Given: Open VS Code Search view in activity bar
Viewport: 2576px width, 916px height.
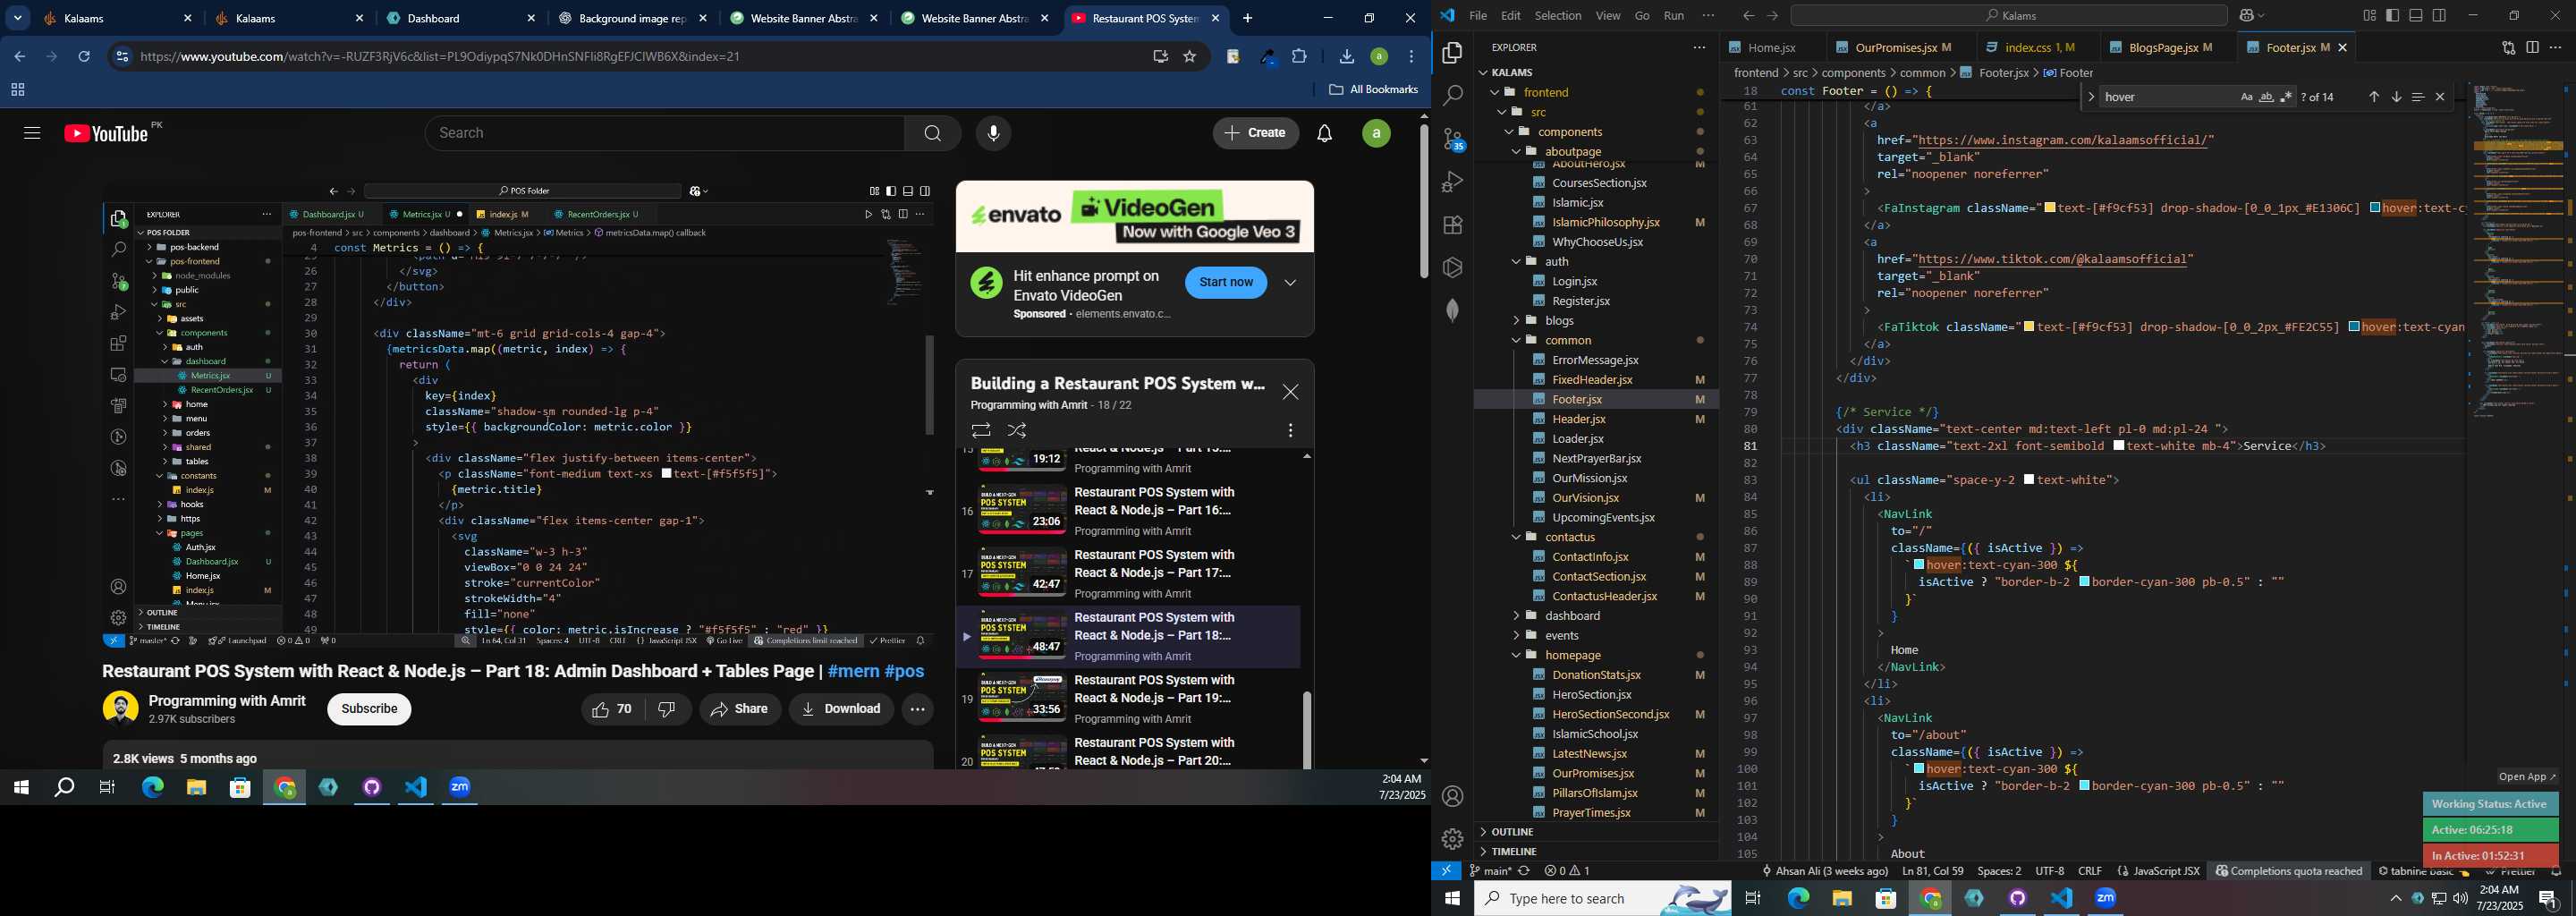Looking at the screenshot, I should point(1452,96).
